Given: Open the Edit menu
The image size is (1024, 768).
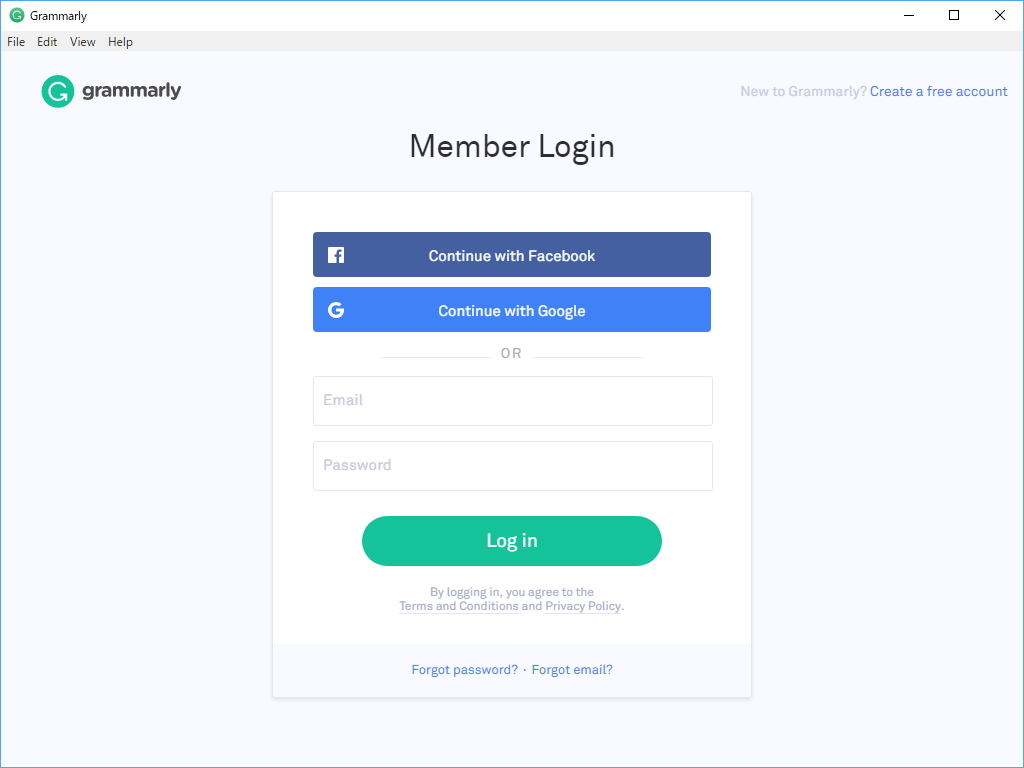Looking at the screenshot, I should click(x=47, y=42).
